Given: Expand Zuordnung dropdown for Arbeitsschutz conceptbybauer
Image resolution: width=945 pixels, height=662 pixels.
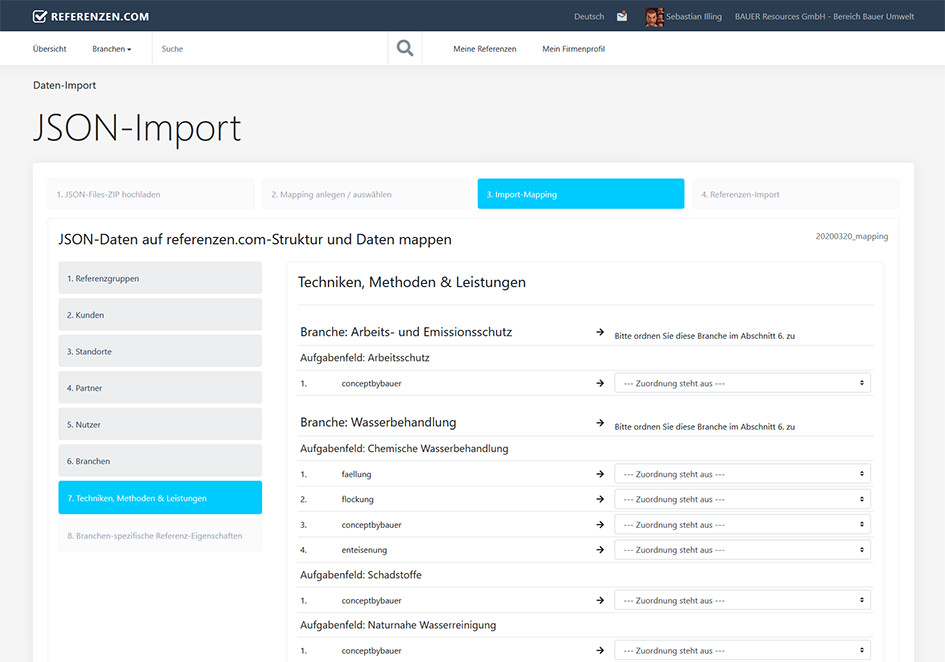Looking at the screenshot, I should point(742,383).
